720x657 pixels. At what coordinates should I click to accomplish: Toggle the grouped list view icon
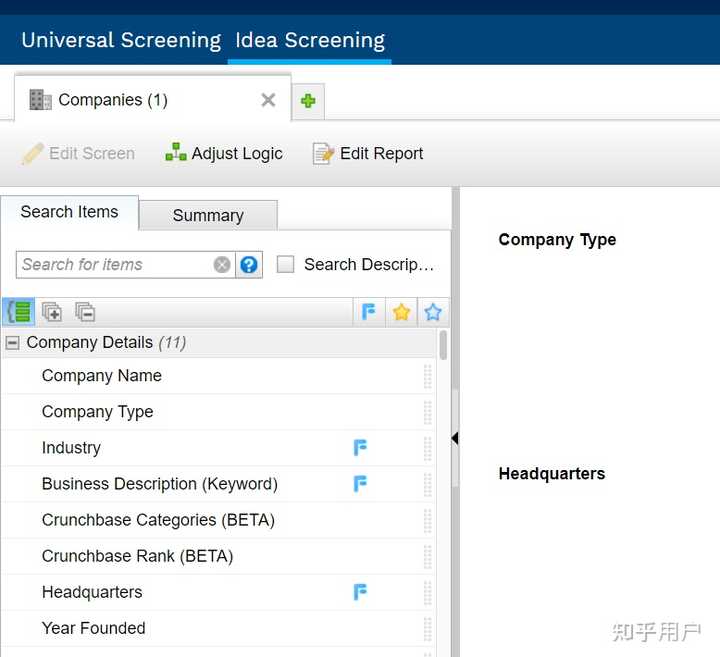click(x=18, y=312)
